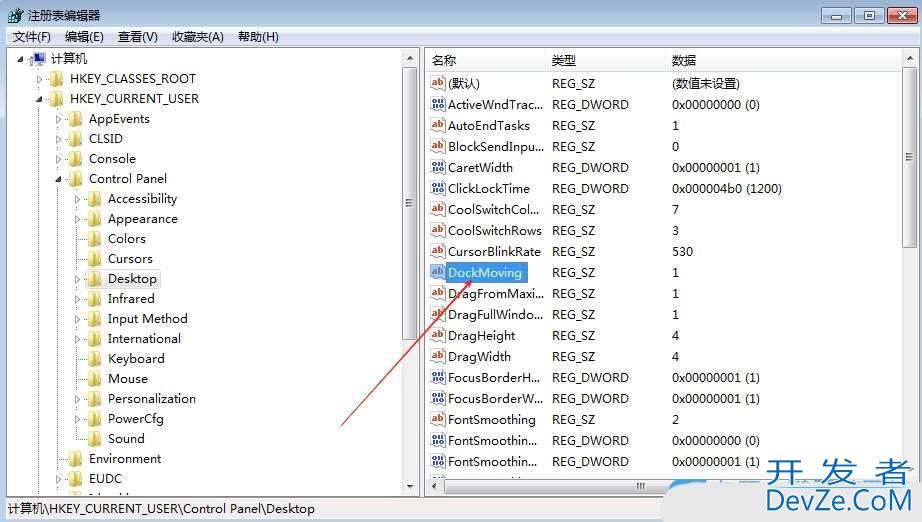The width and height of the screenshot is (922, 522).
Task: Click the CaretWidth DWORD icon
Action: 438,167
